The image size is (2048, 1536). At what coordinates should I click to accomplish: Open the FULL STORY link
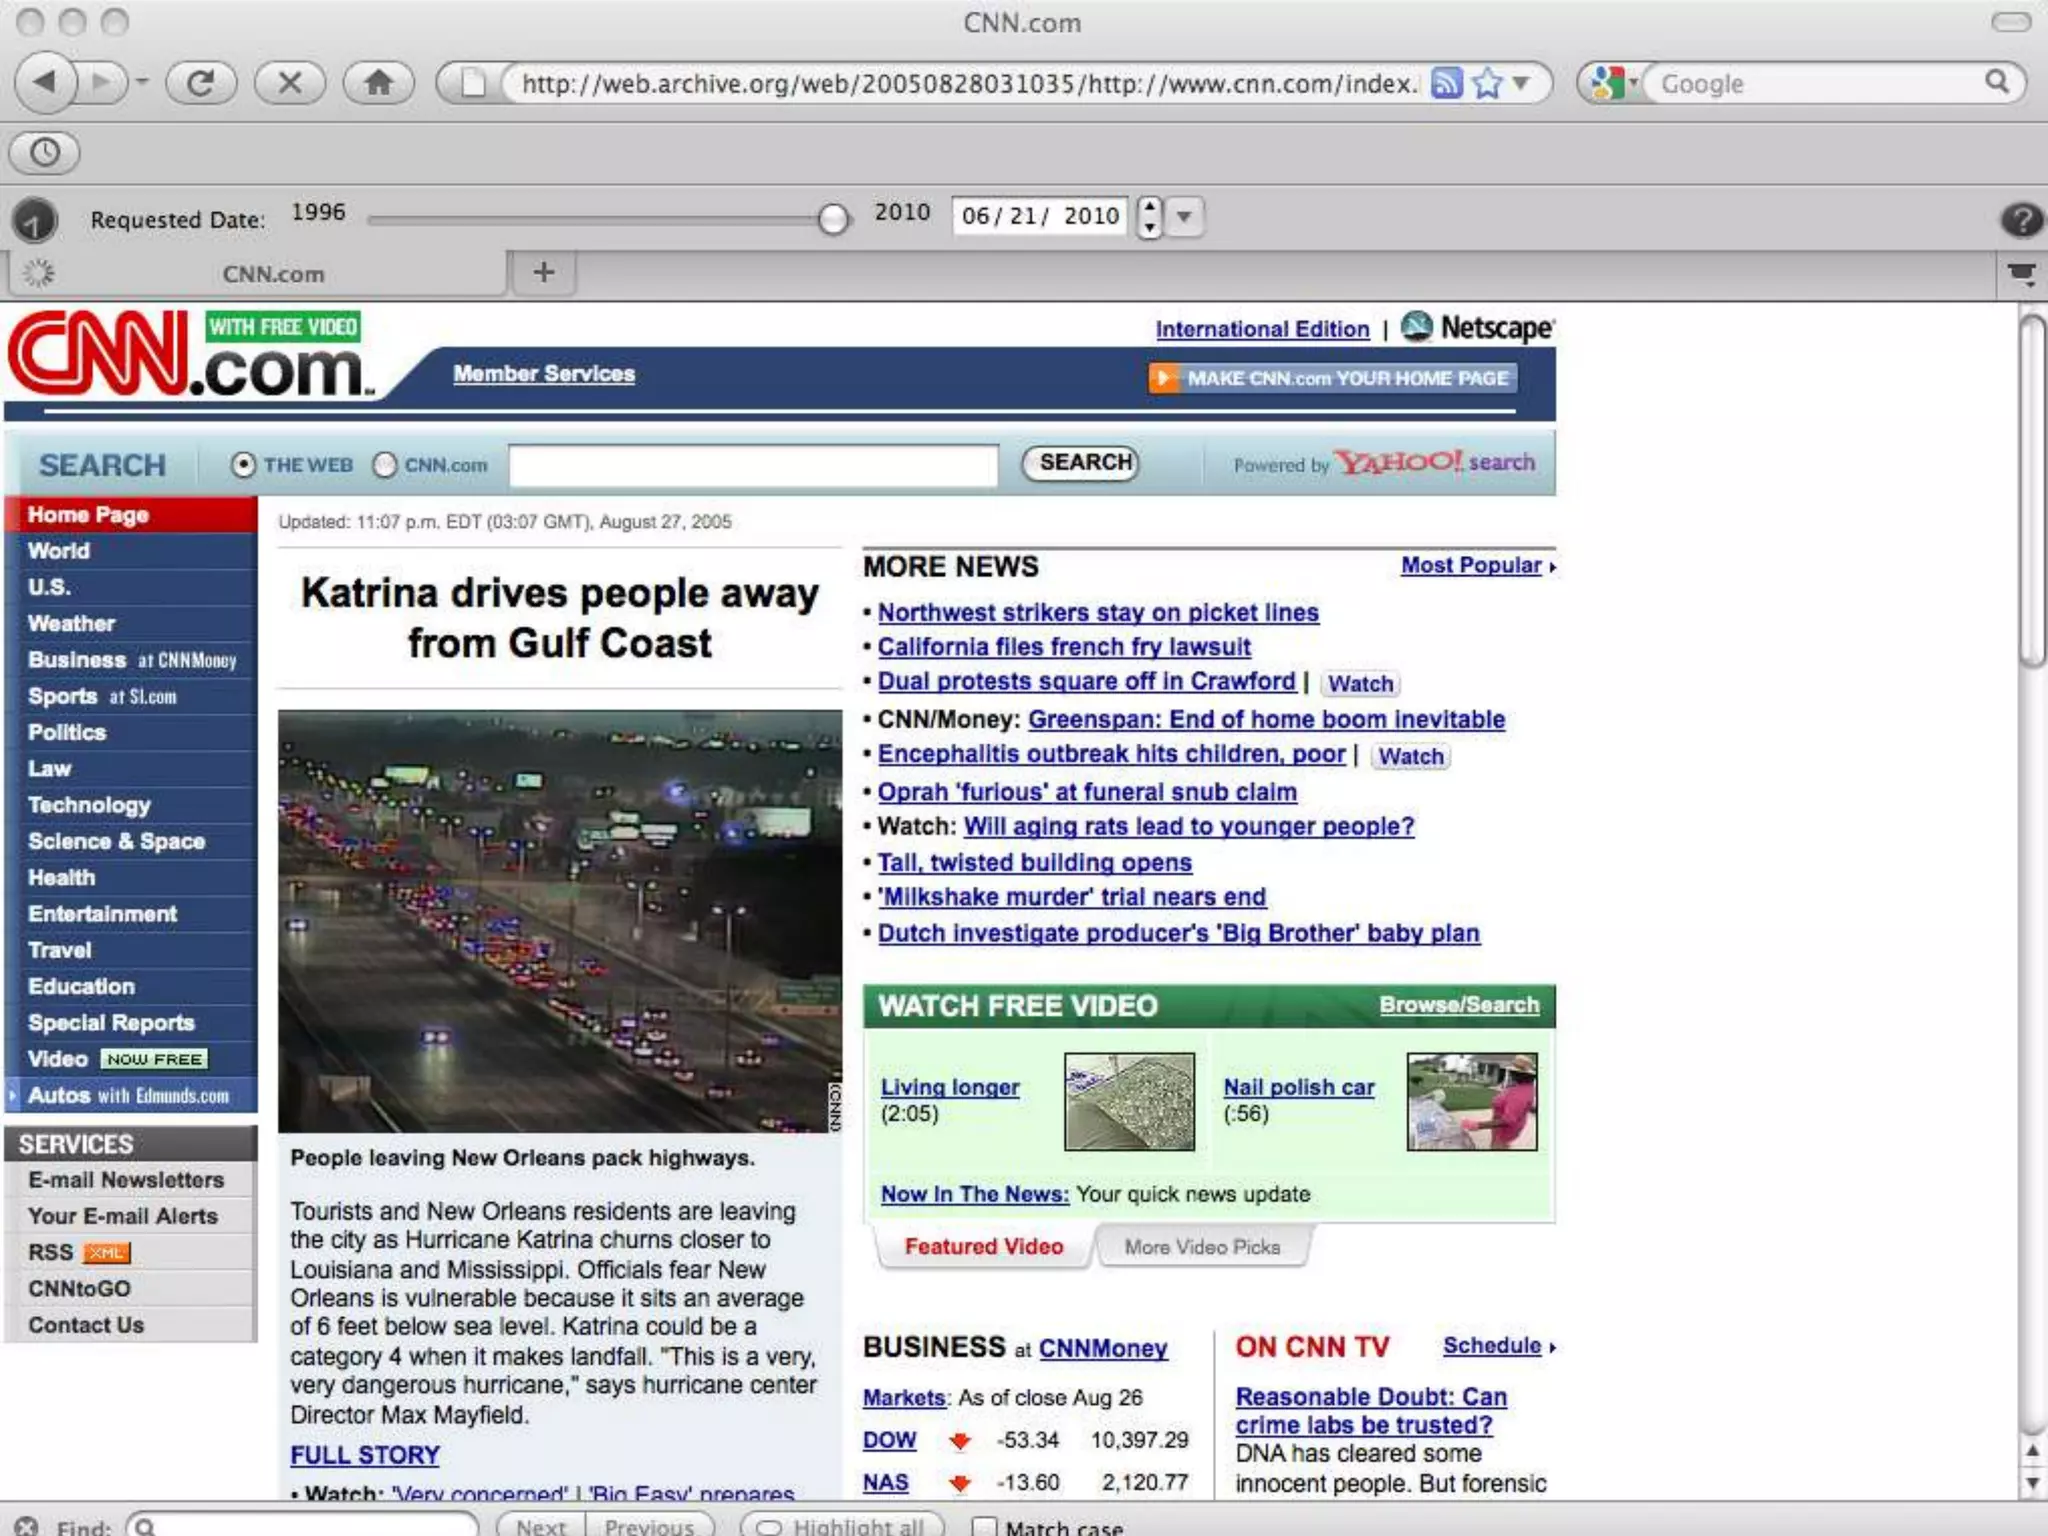(x=365, y=1455)
